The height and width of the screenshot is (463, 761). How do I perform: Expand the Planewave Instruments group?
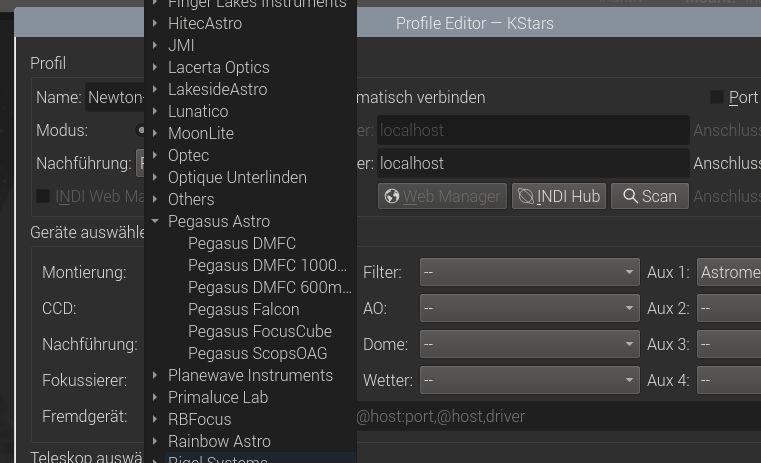tap(155, 375)
